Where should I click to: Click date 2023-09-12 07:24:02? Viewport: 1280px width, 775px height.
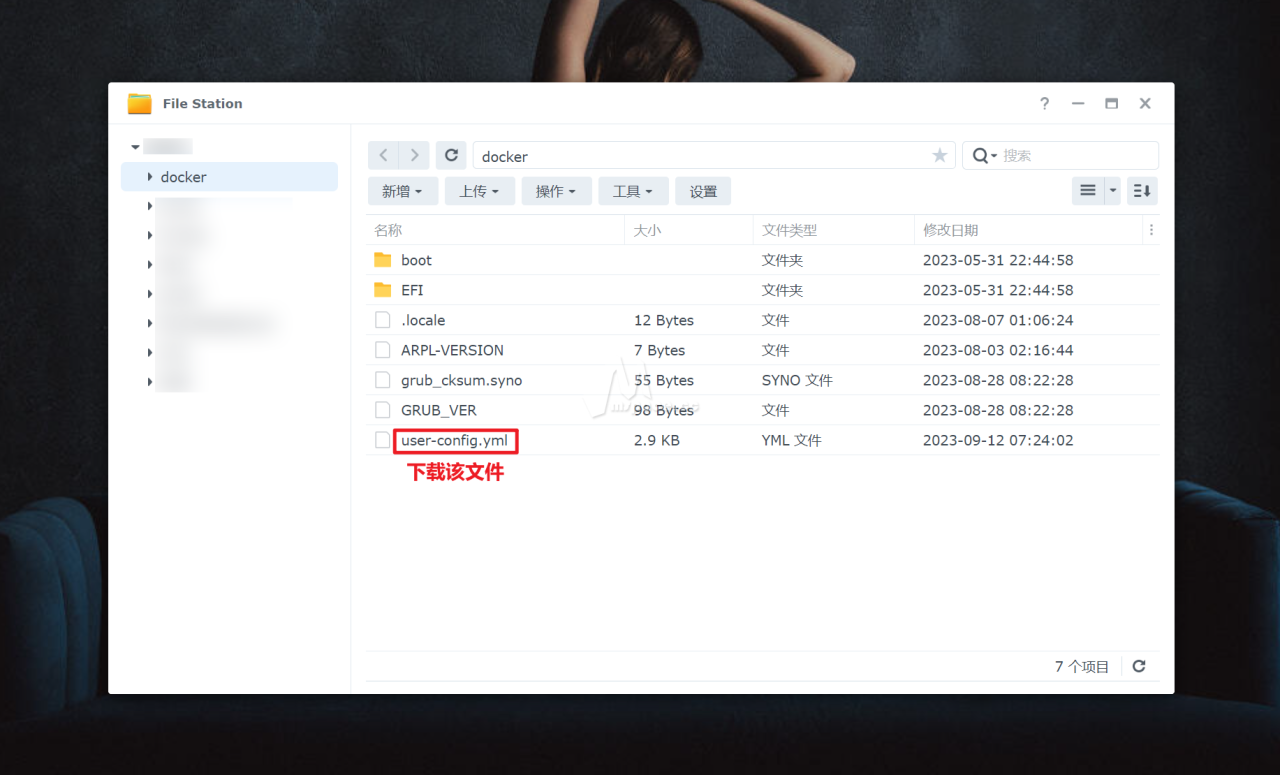997,440
